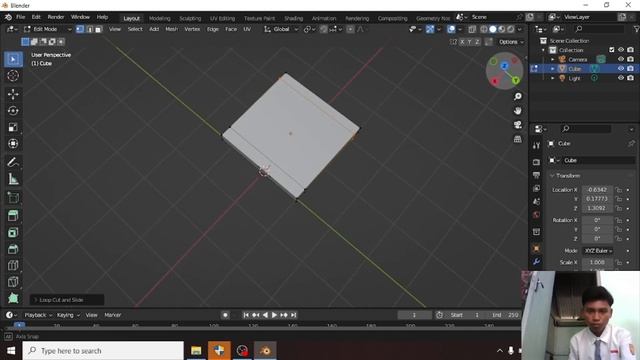Choose the Move tool
This screenshot has width=640, height=360.
(x=13, y=94)
